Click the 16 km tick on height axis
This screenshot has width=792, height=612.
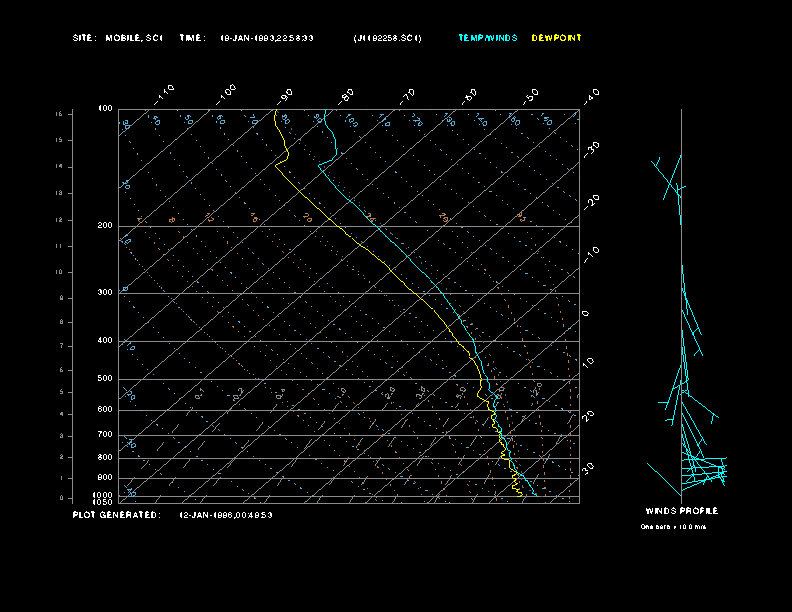coord(60,114)
